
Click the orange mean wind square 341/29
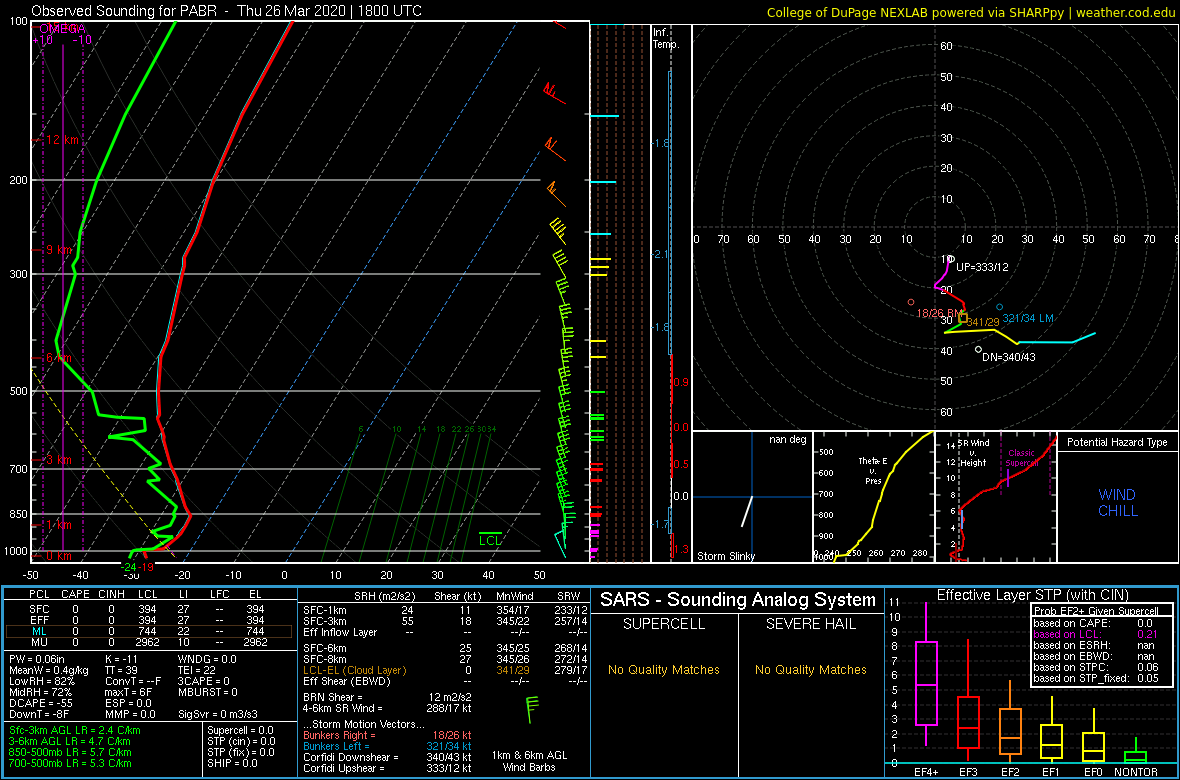pos(963,318)
